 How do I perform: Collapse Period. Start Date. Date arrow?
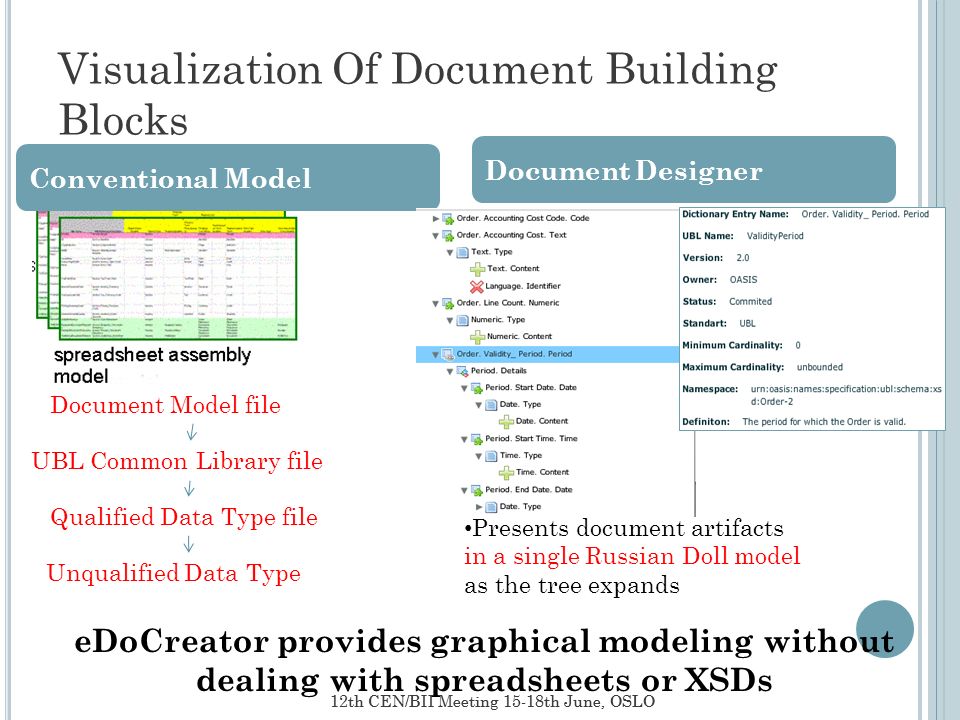[x=464, y=388]
